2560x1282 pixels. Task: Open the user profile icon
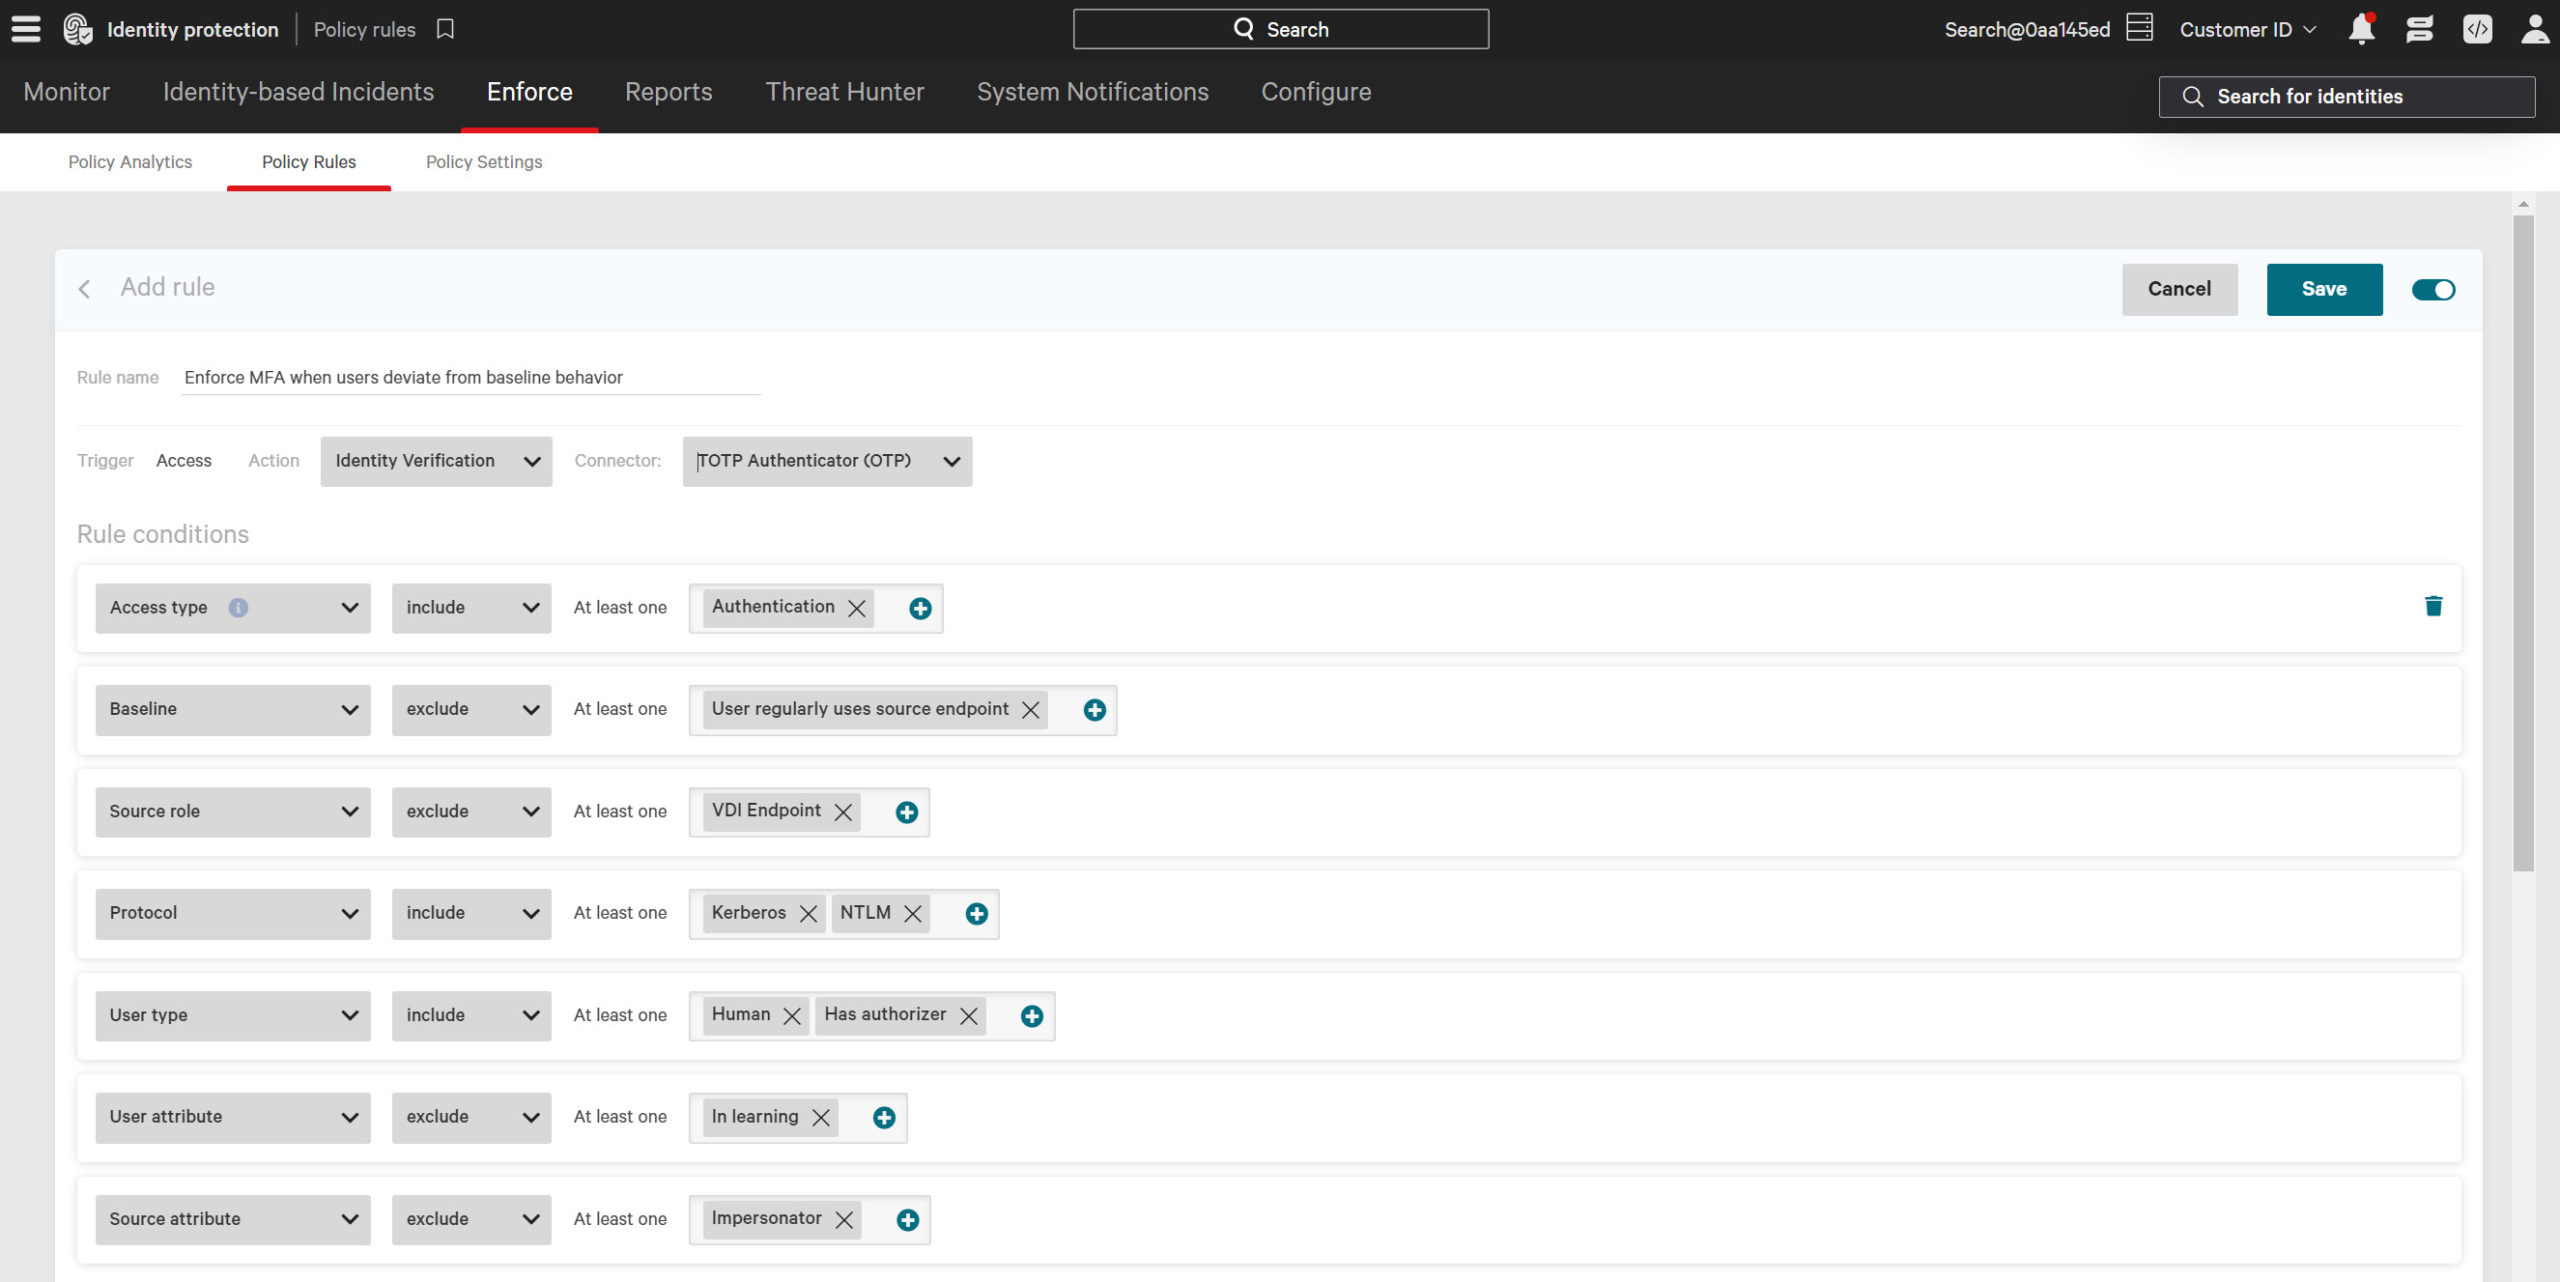pos(2535,29)
